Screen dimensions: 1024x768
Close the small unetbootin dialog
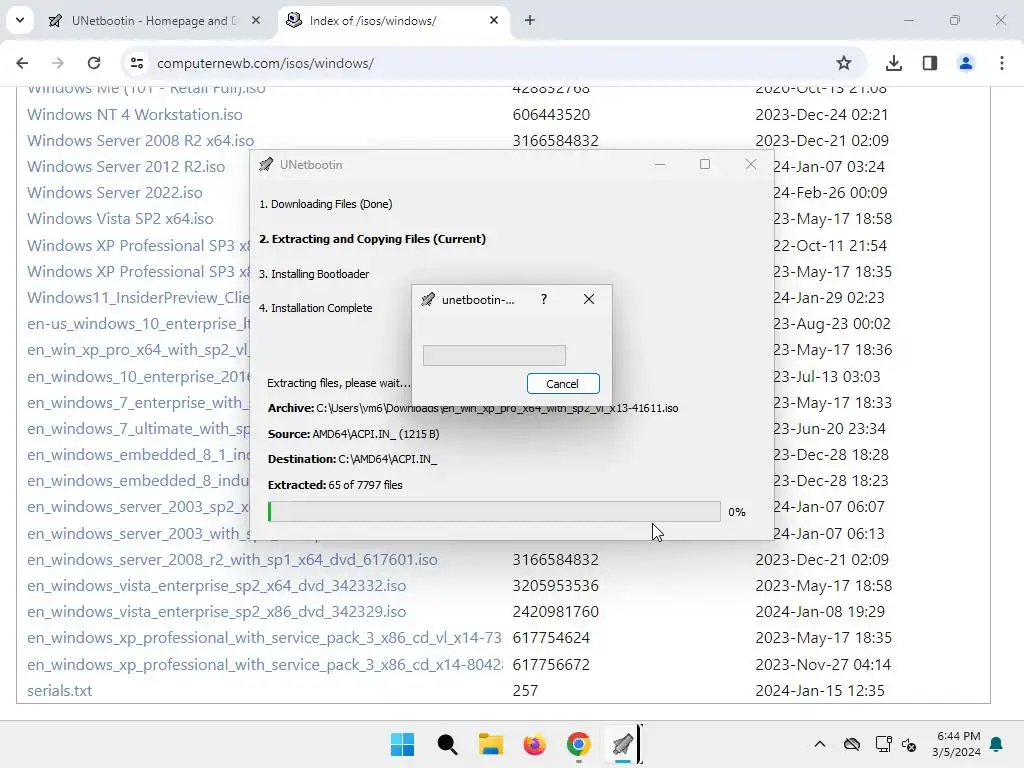tap(589, 299)
